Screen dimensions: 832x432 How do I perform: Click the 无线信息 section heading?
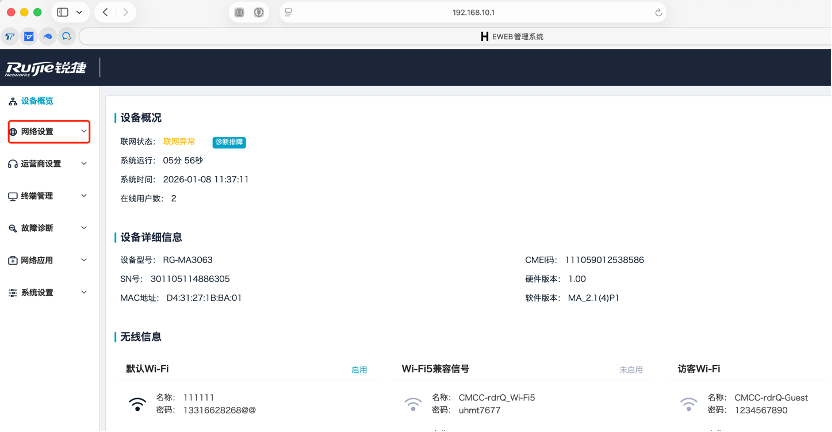point(141,337)
